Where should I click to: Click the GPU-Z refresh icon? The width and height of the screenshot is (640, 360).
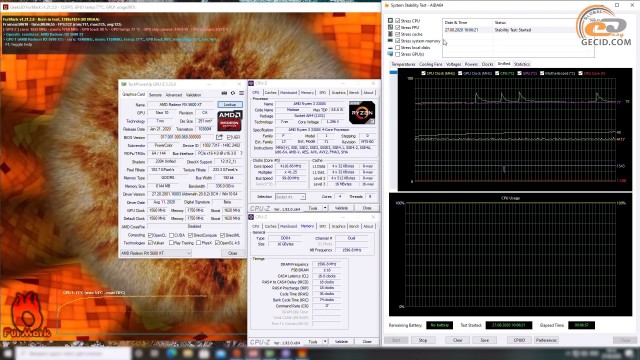233,93
